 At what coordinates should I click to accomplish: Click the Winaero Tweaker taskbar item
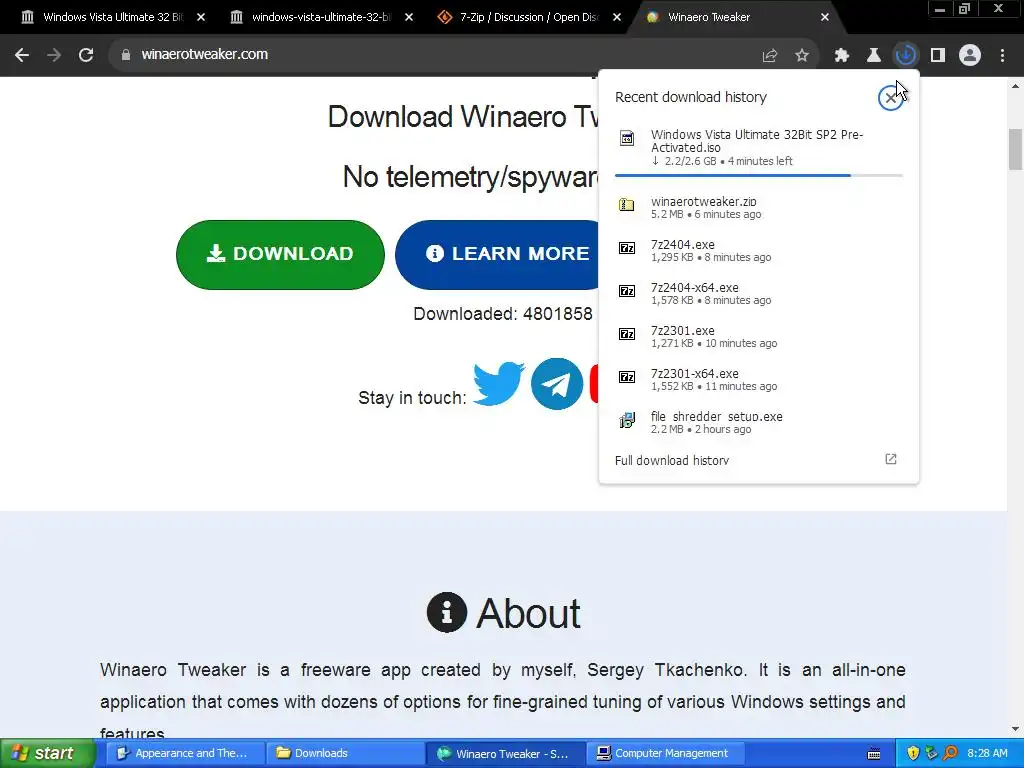(505, 753)
